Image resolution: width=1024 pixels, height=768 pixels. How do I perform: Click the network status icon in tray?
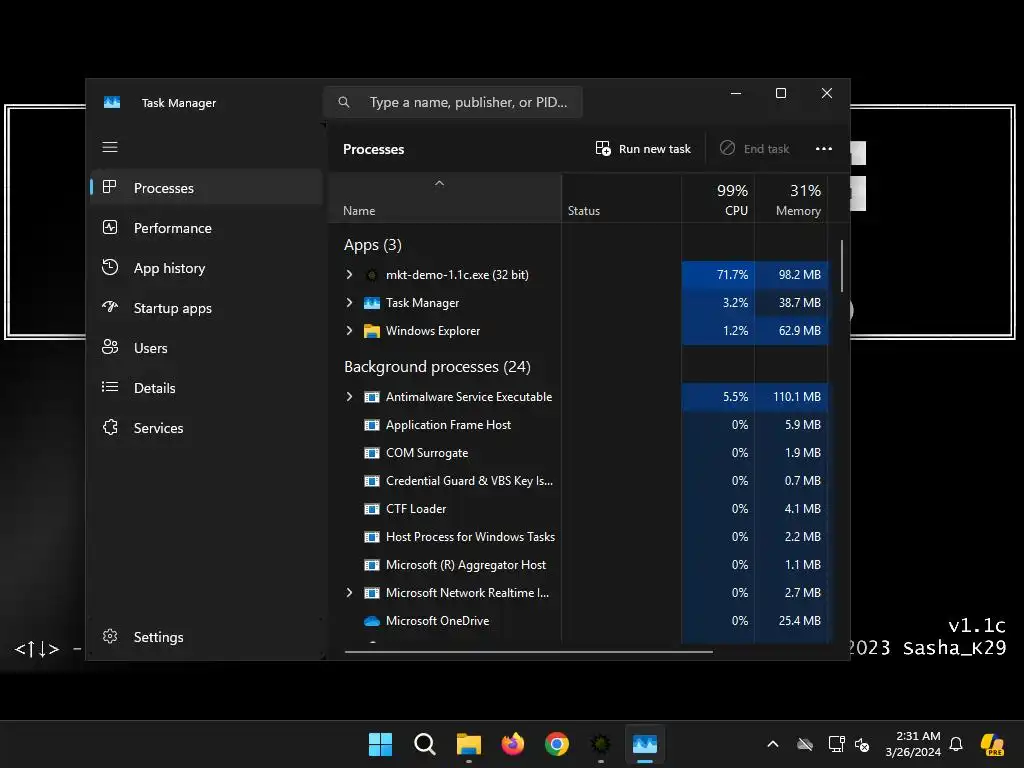(836, 744)
